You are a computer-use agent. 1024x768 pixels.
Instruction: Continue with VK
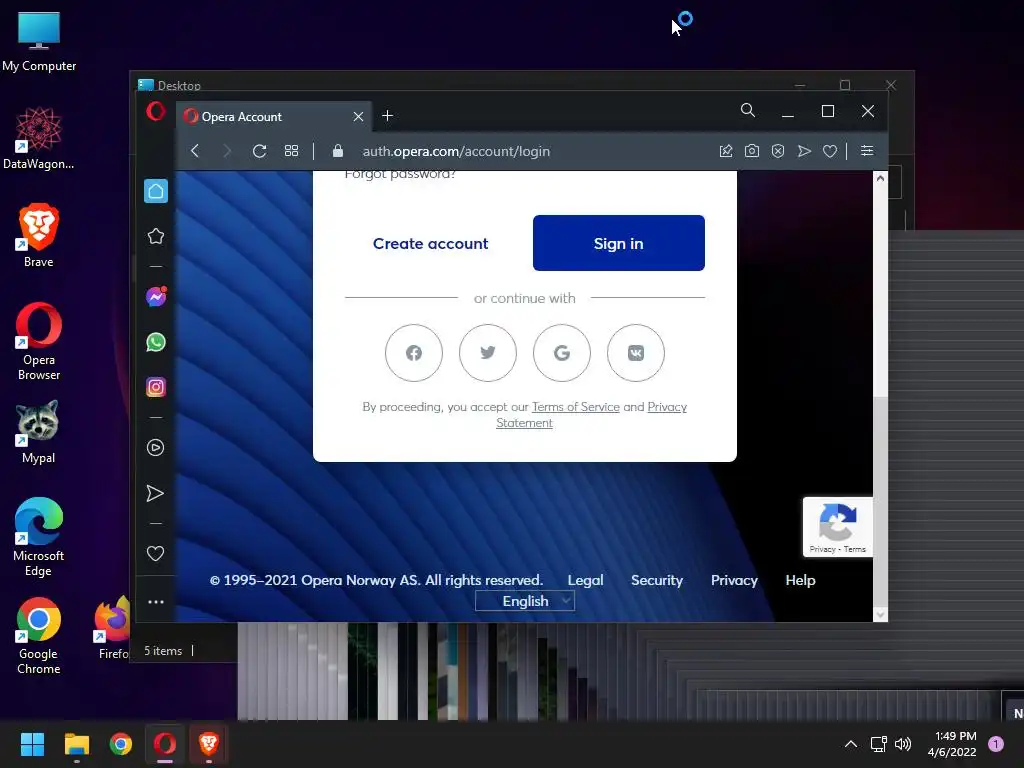[635, 353]
